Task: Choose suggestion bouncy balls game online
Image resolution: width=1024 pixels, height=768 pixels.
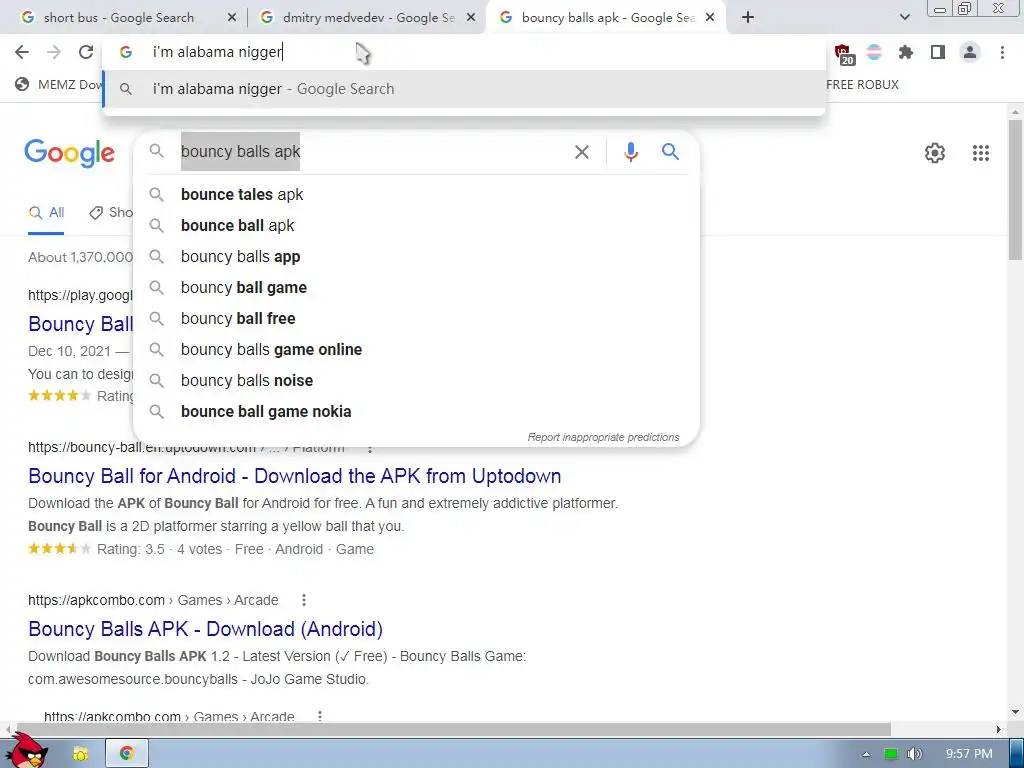Action: (x=416, y=349)
